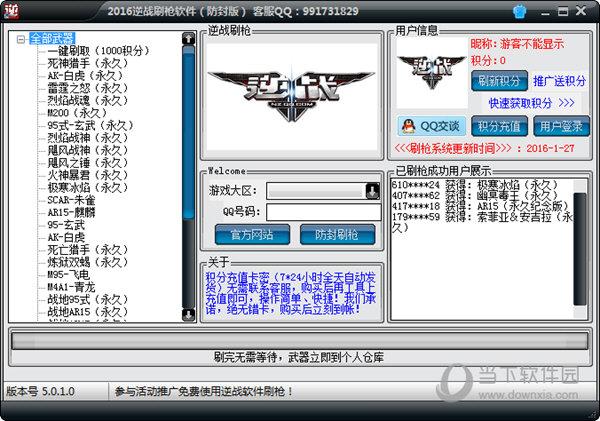The height and width of the screenshot is (421, 600).
Task: Click the 游戏大区 combo box field
Action: (323, 191)
